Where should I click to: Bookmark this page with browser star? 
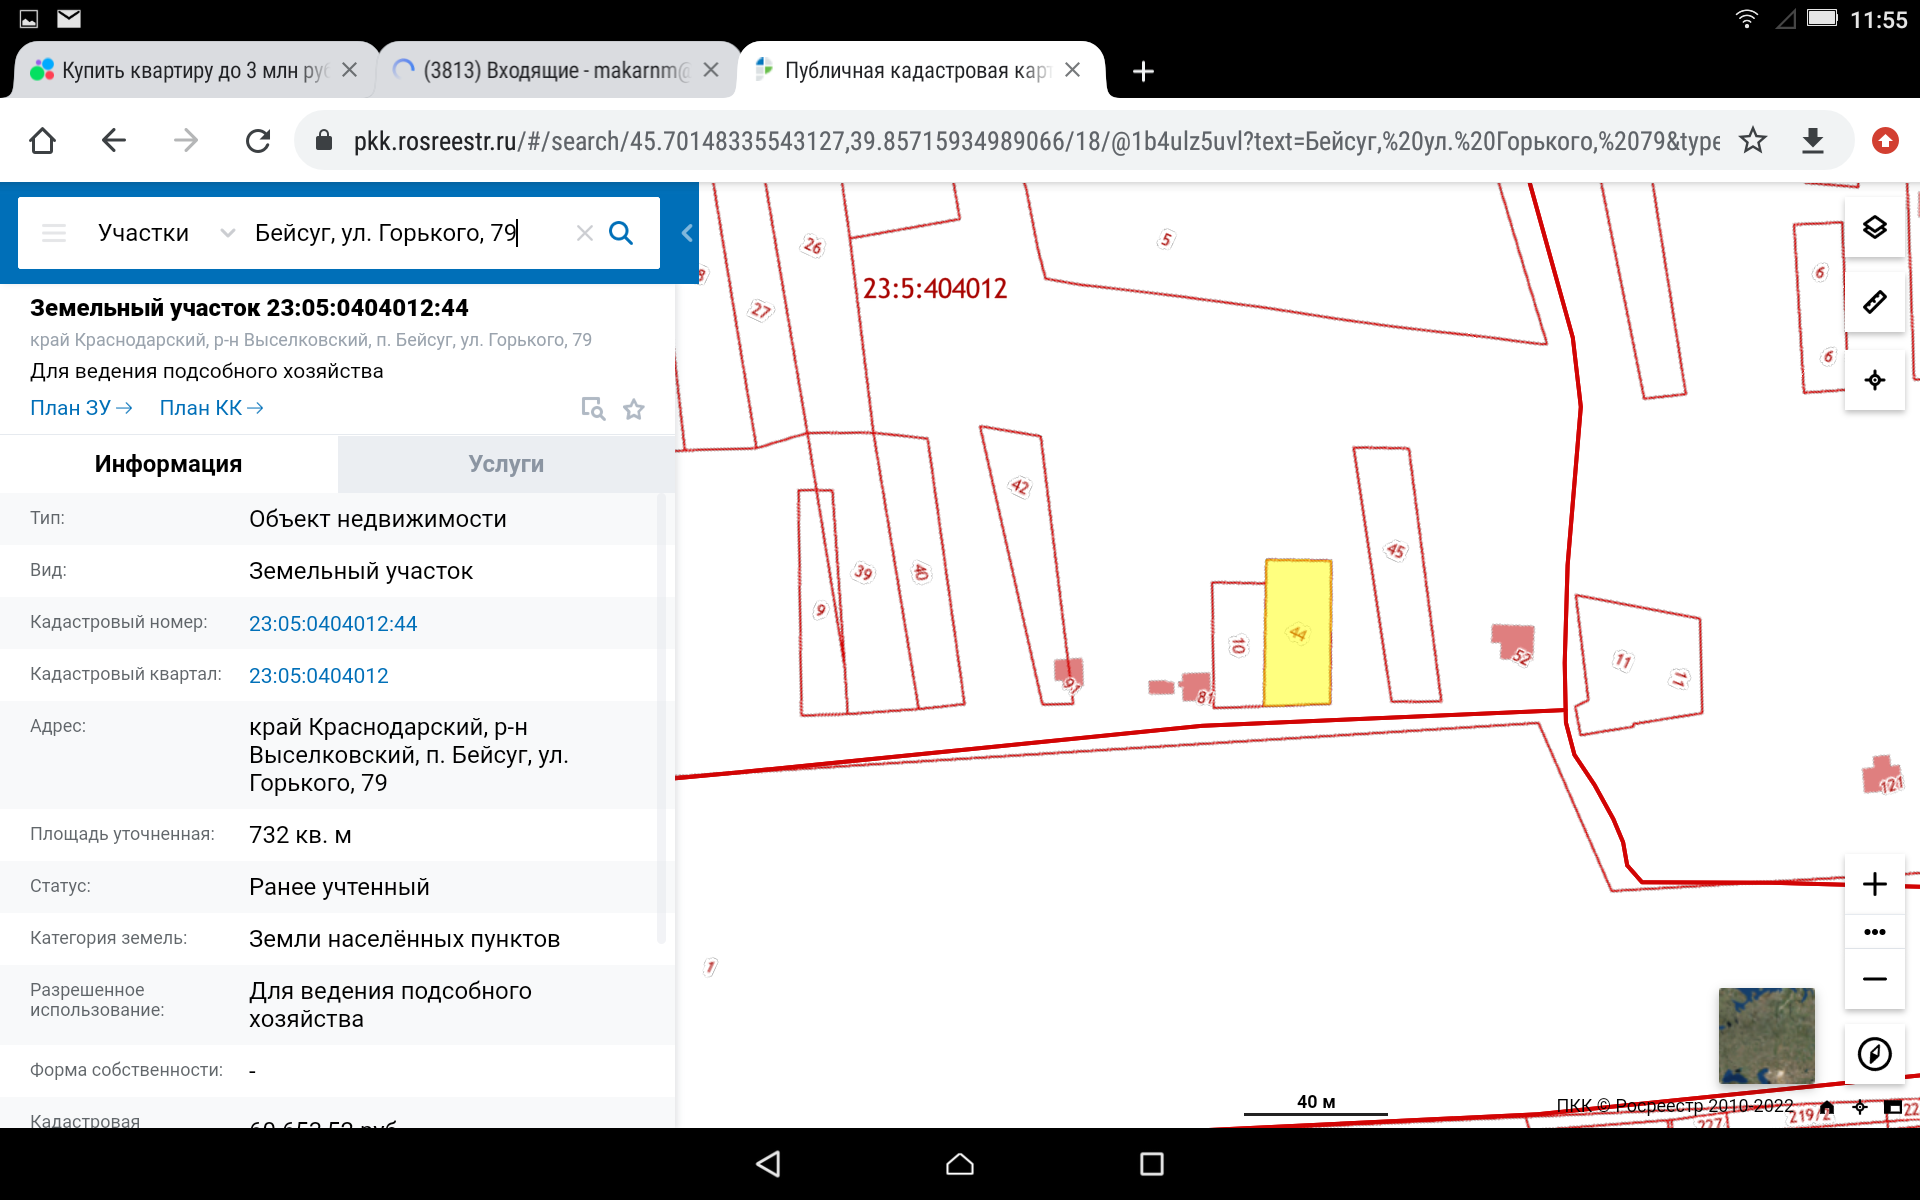pyautogui.click(x=1752, y=141)
